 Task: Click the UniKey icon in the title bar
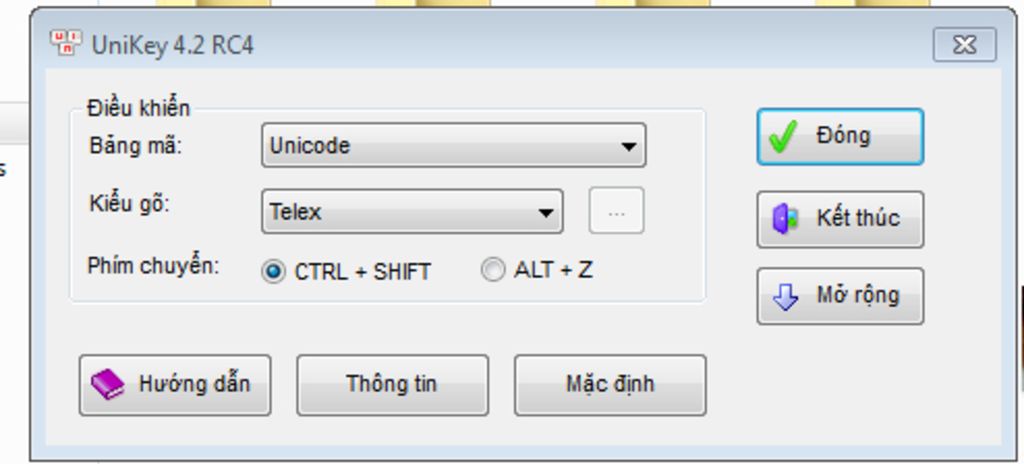[66, 44]
